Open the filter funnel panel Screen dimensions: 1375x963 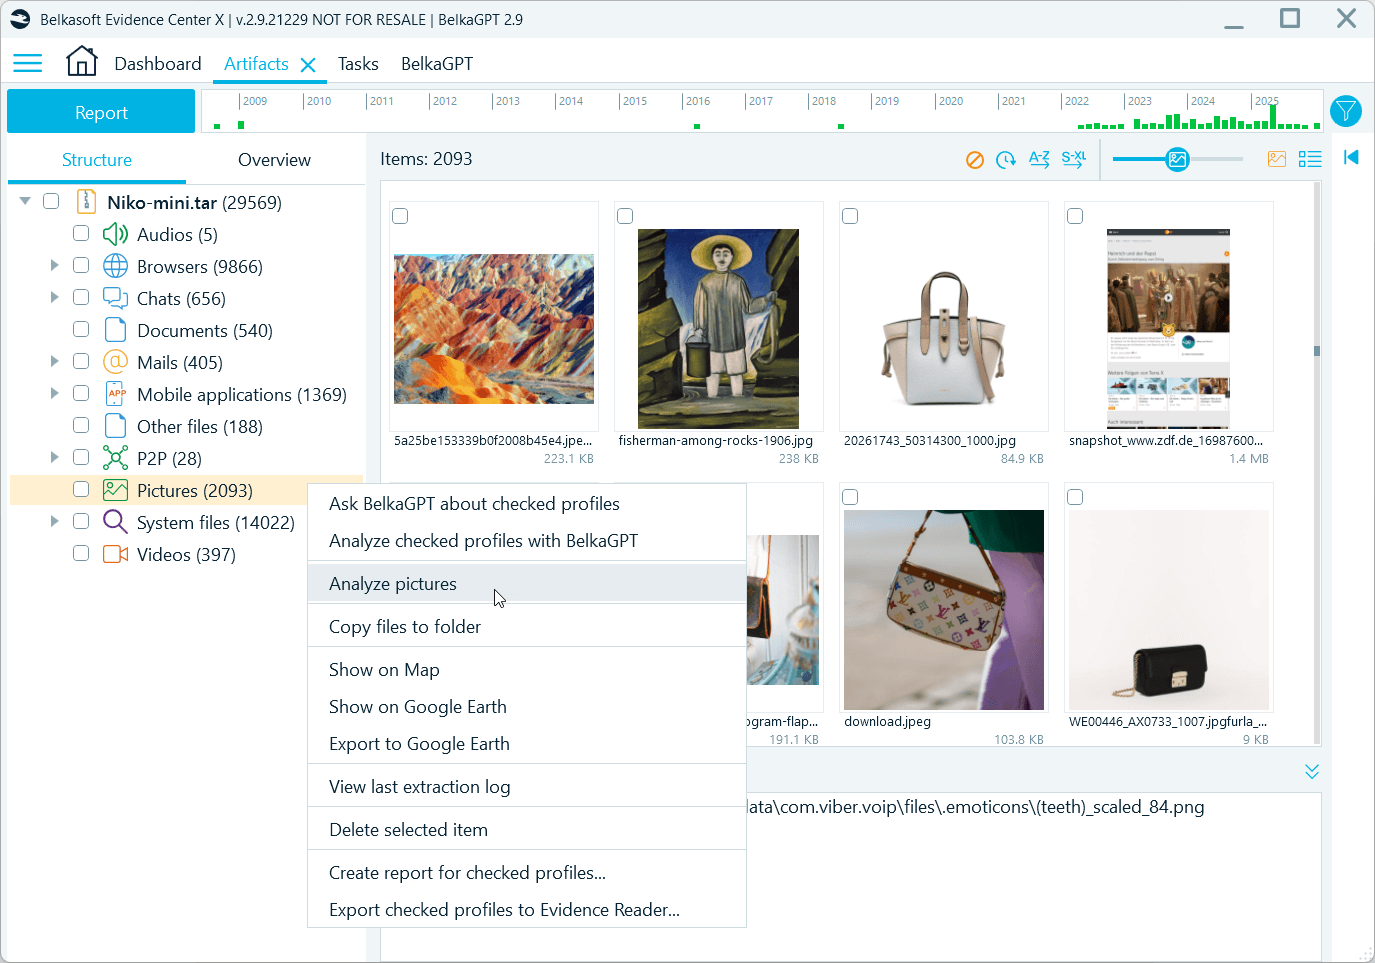pos(1346,111)
